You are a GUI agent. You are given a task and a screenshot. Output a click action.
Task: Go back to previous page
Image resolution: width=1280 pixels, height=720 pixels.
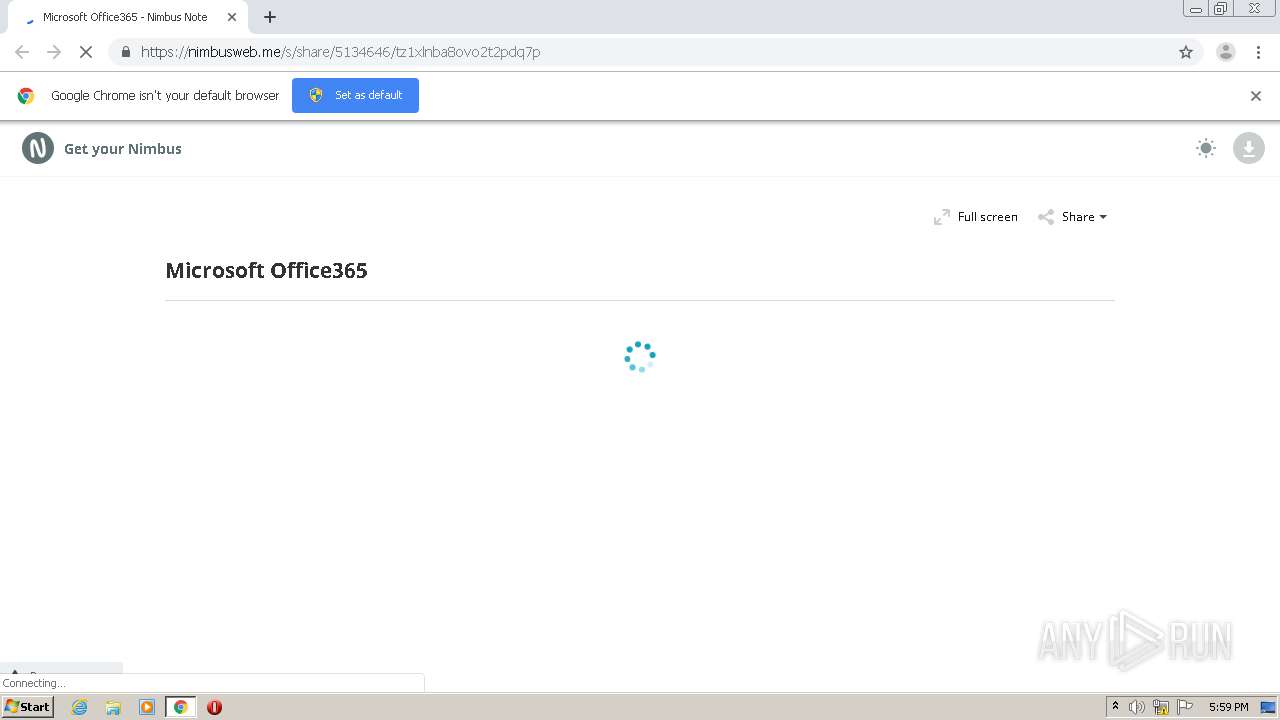coord(22,52)
